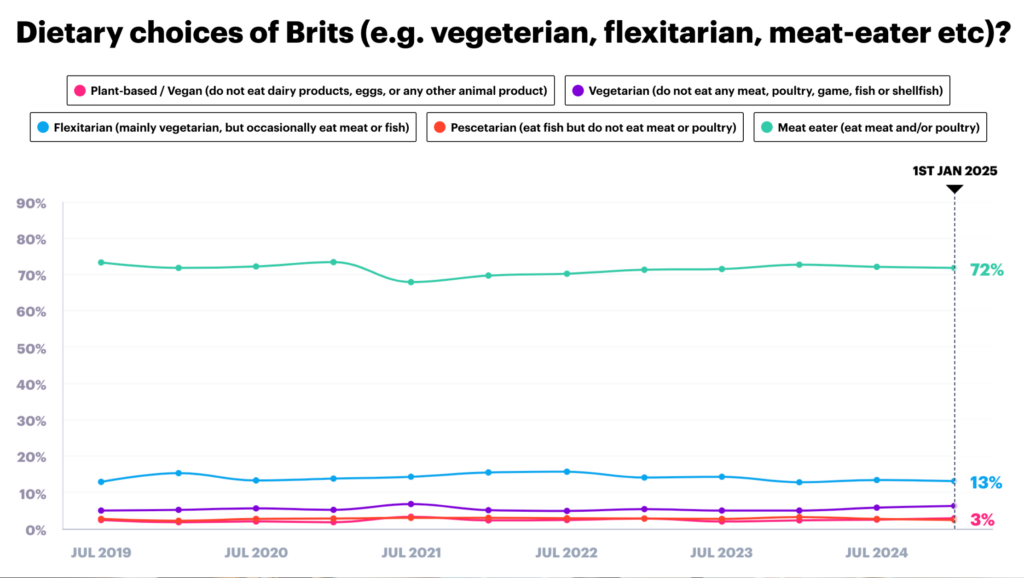The image size is (1024, 578).
Task: Select the black triangle date marker
Action: pos(954,188)
